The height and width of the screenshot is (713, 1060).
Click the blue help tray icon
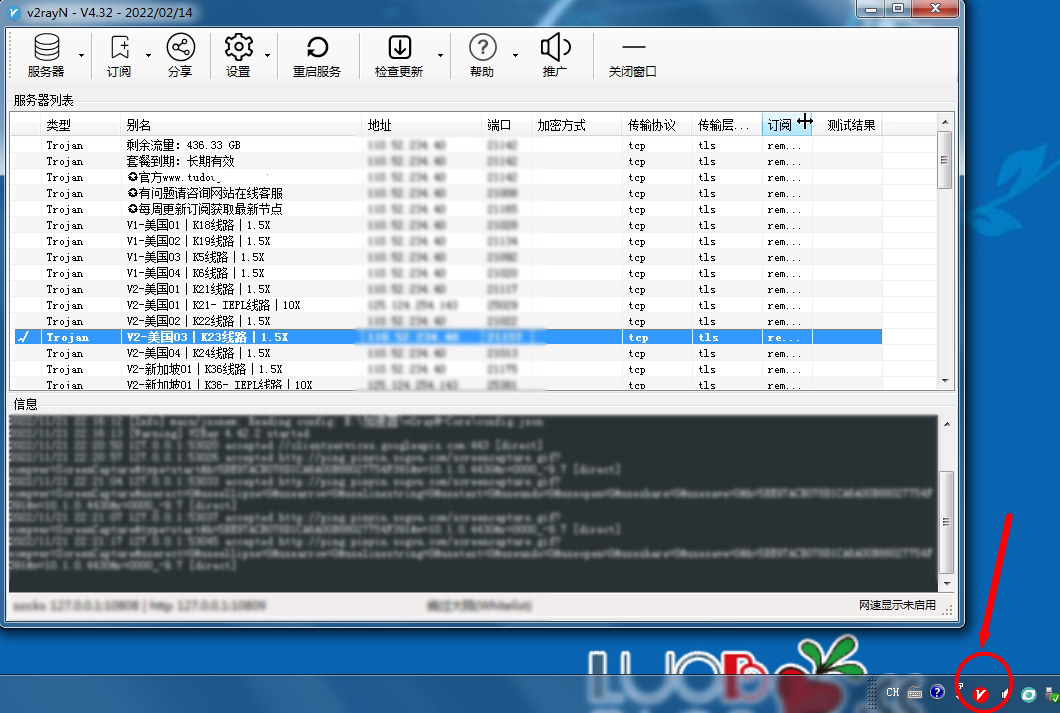pos(937,692)
